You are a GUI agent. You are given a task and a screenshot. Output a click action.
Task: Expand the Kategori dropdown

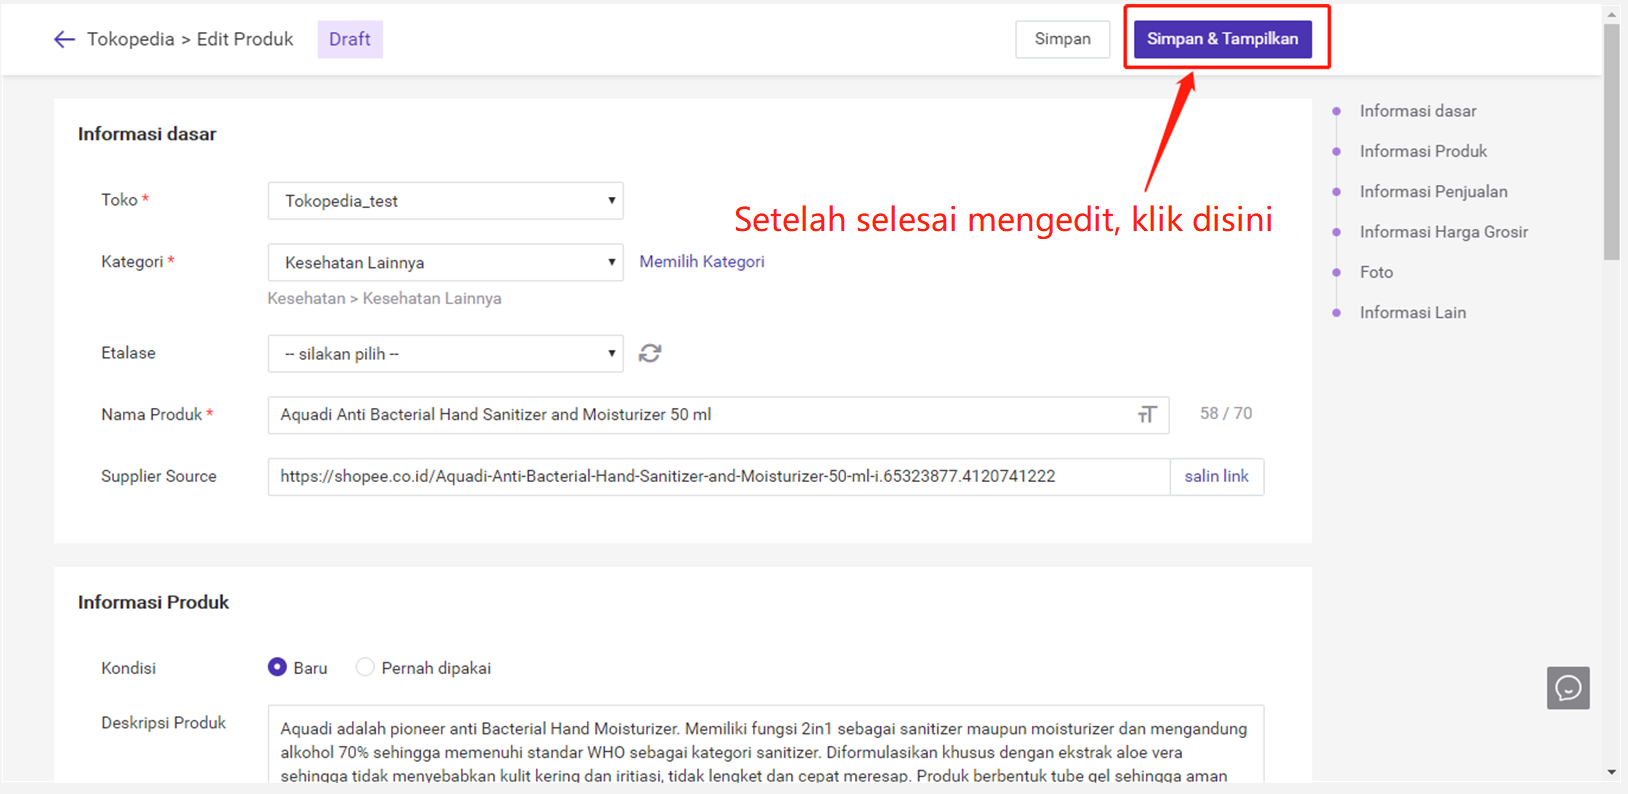pos(446,262)
